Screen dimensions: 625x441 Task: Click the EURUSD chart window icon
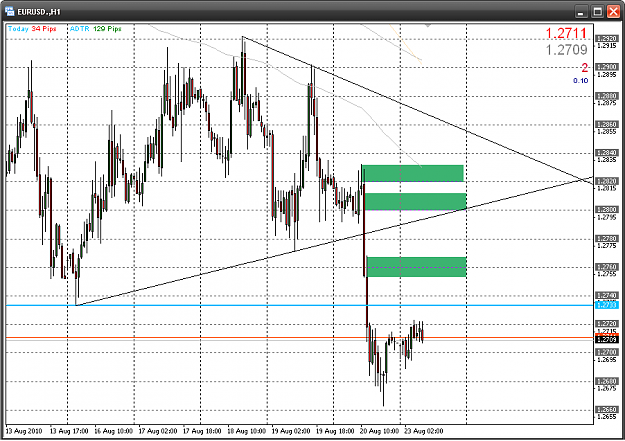coord(10,12)
